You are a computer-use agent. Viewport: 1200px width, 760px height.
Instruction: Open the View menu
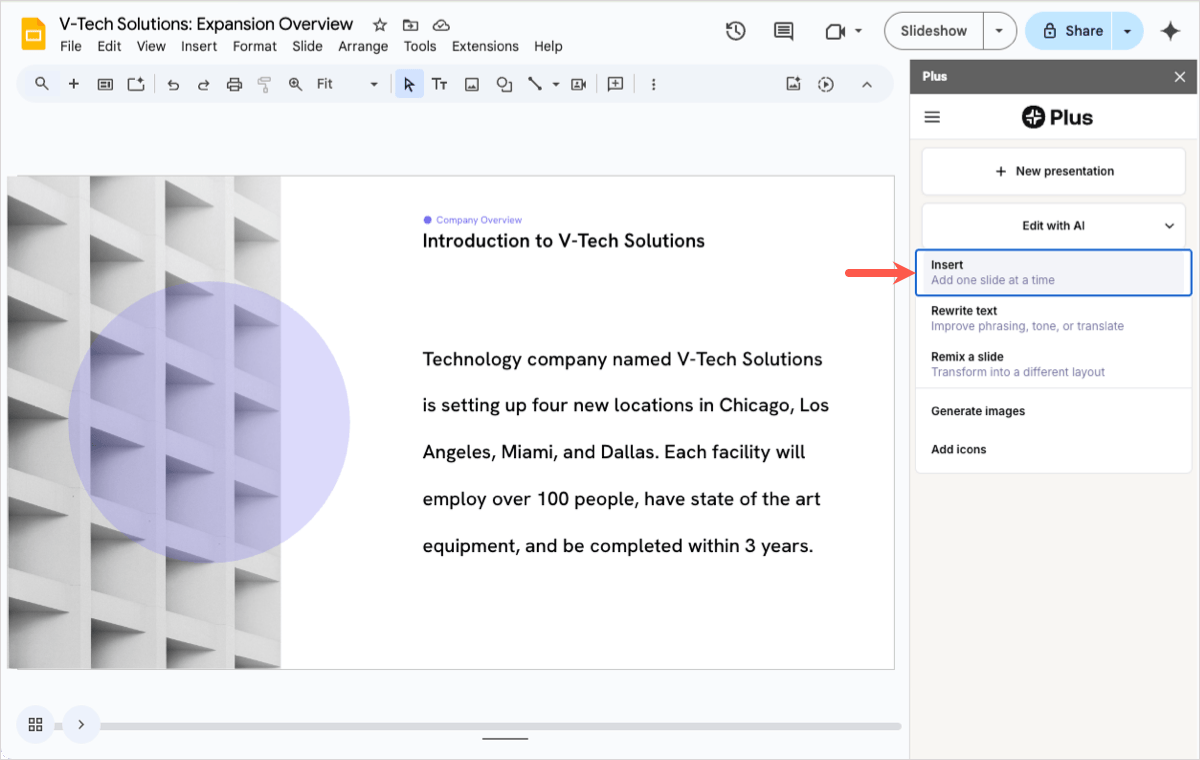[151, 46]
